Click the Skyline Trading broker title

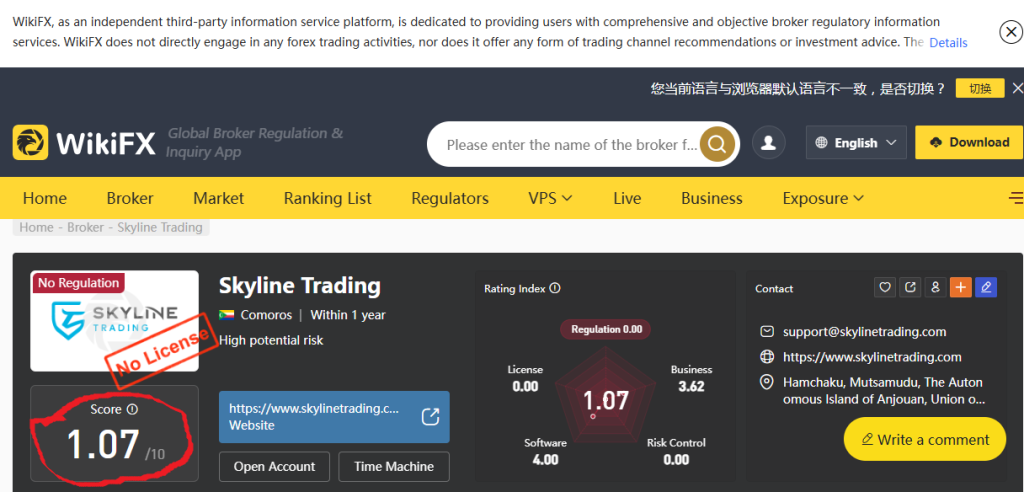(x=300, y=286)
